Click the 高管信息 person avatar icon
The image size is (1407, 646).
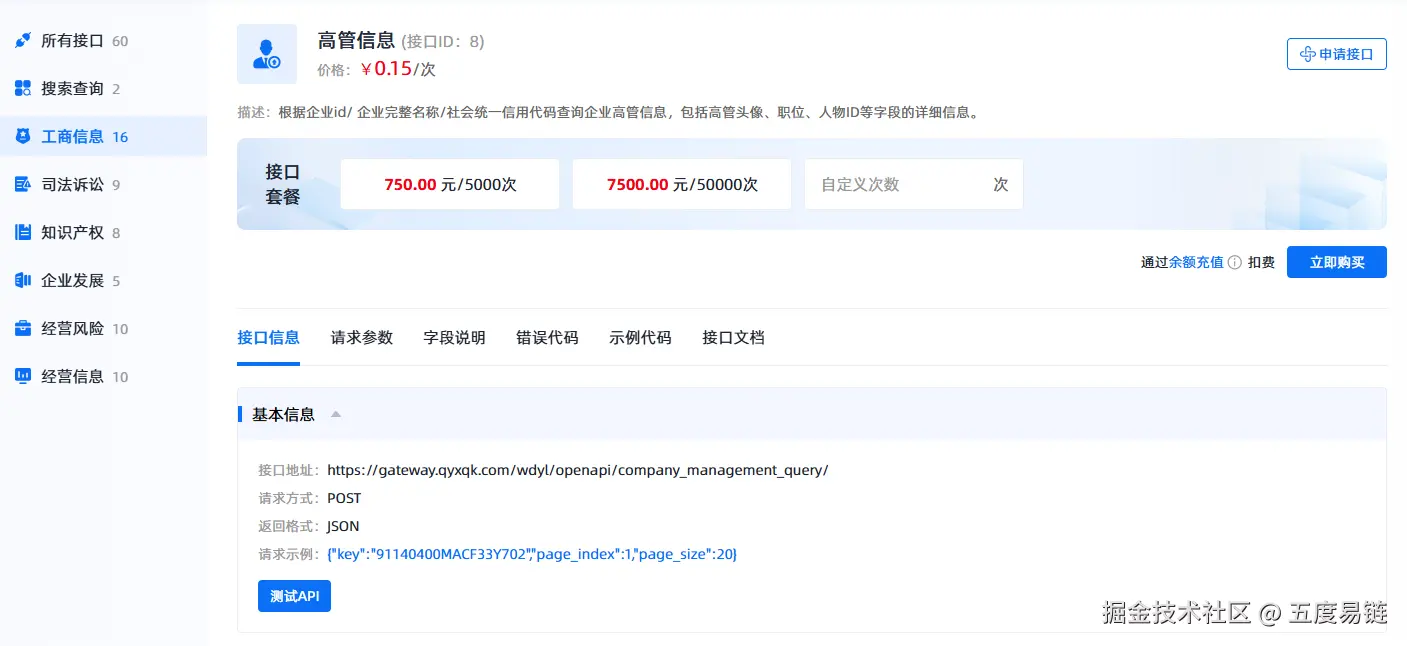[x=267, y=54]
